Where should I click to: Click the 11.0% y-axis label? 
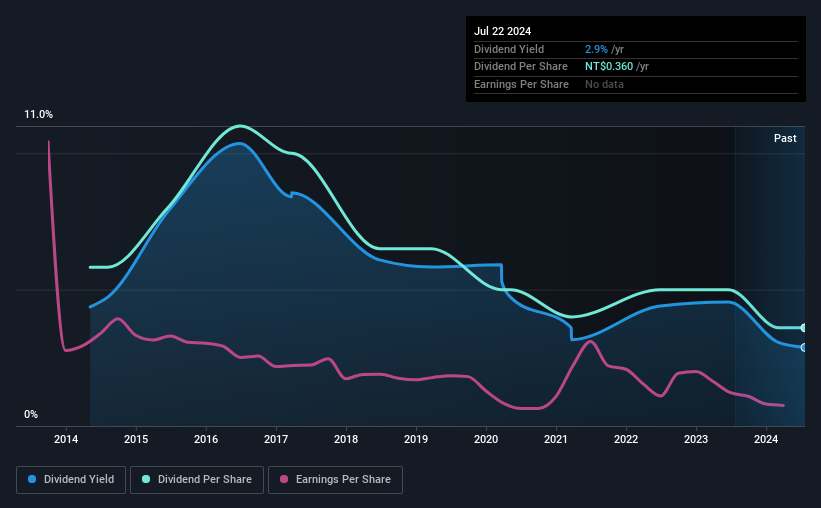pos(38,115)
